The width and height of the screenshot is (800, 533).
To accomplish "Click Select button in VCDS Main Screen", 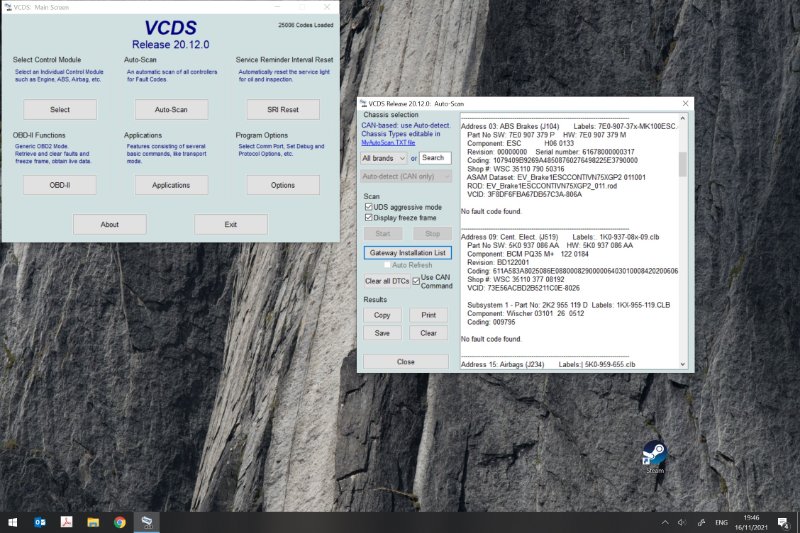I will pyautogui.click(x=60, y=109).
